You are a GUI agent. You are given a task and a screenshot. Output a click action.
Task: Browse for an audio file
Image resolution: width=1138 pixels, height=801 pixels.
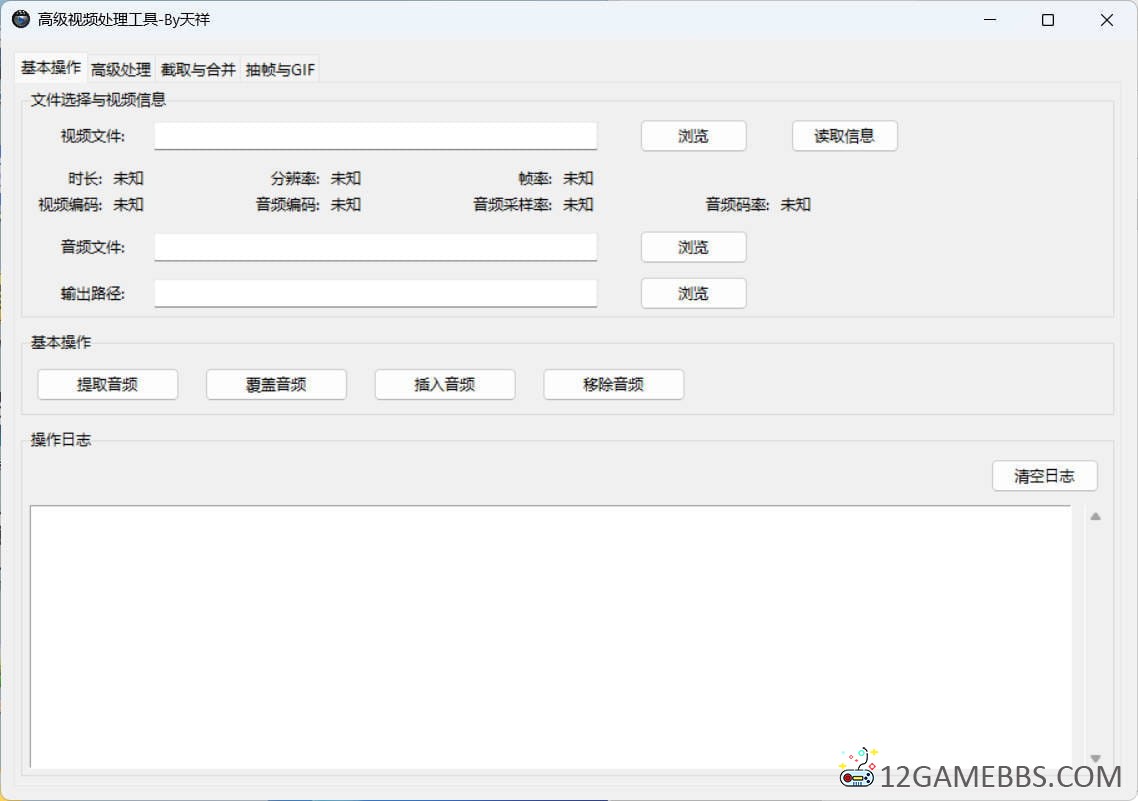tap(693, 247)
